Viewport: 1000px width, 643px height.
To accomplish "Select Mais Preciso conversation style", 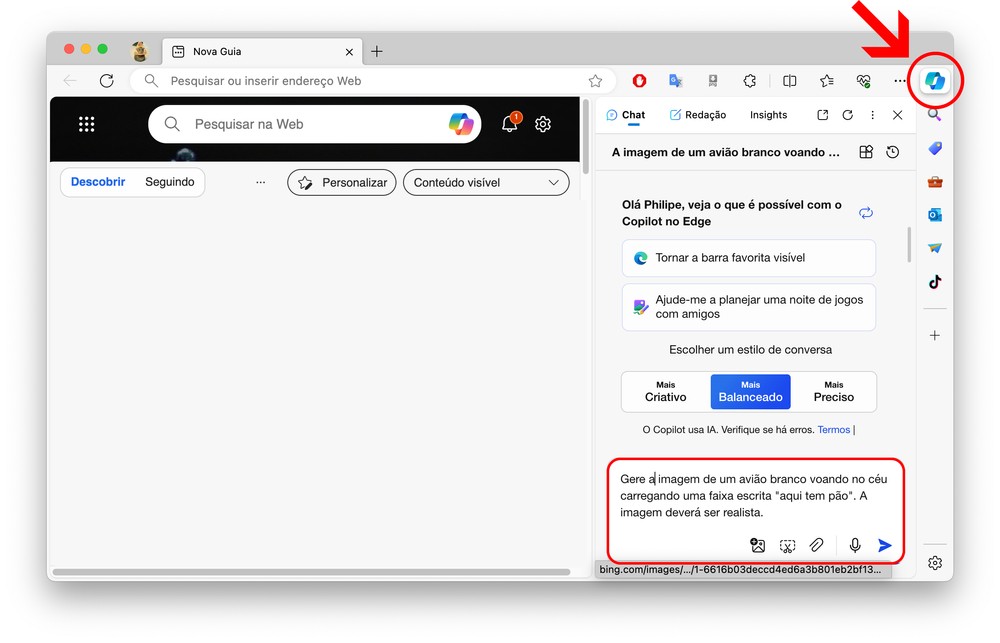I will (834, 392).
